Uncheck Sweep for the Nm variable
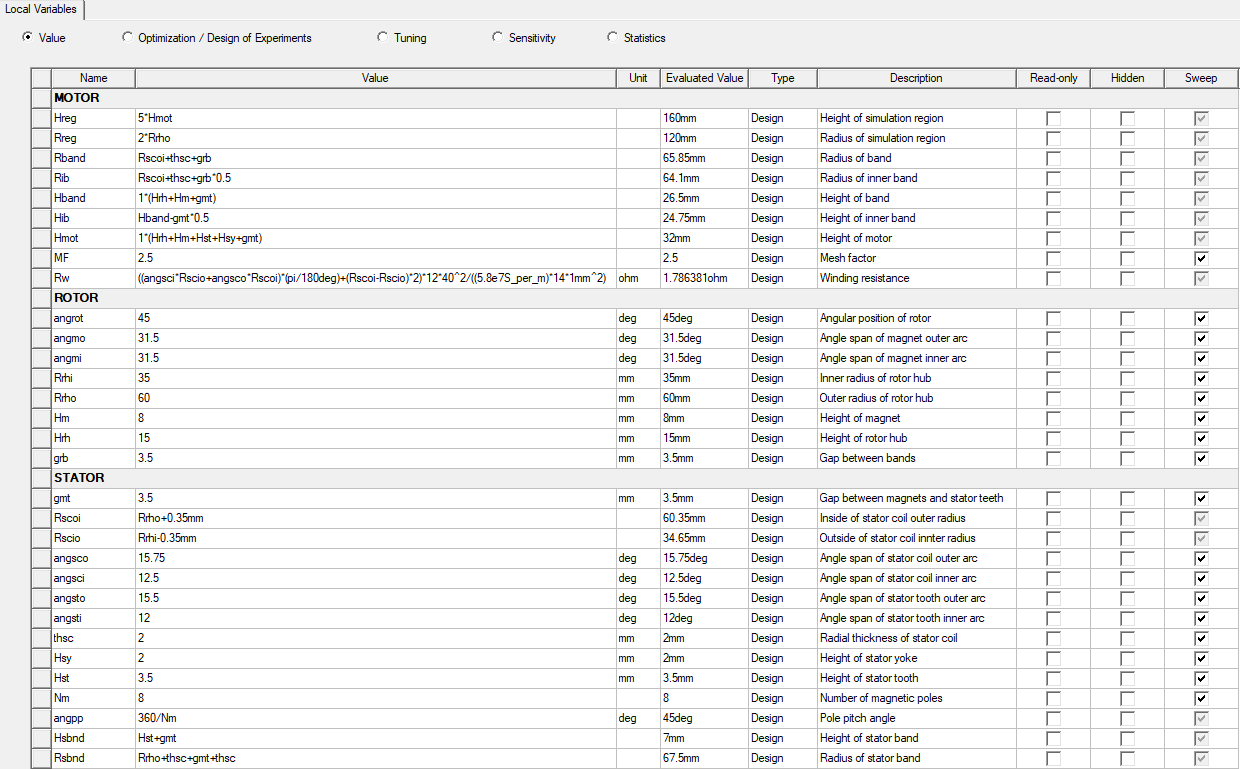Viewport: 1240px width, 769px height. 1201,698
